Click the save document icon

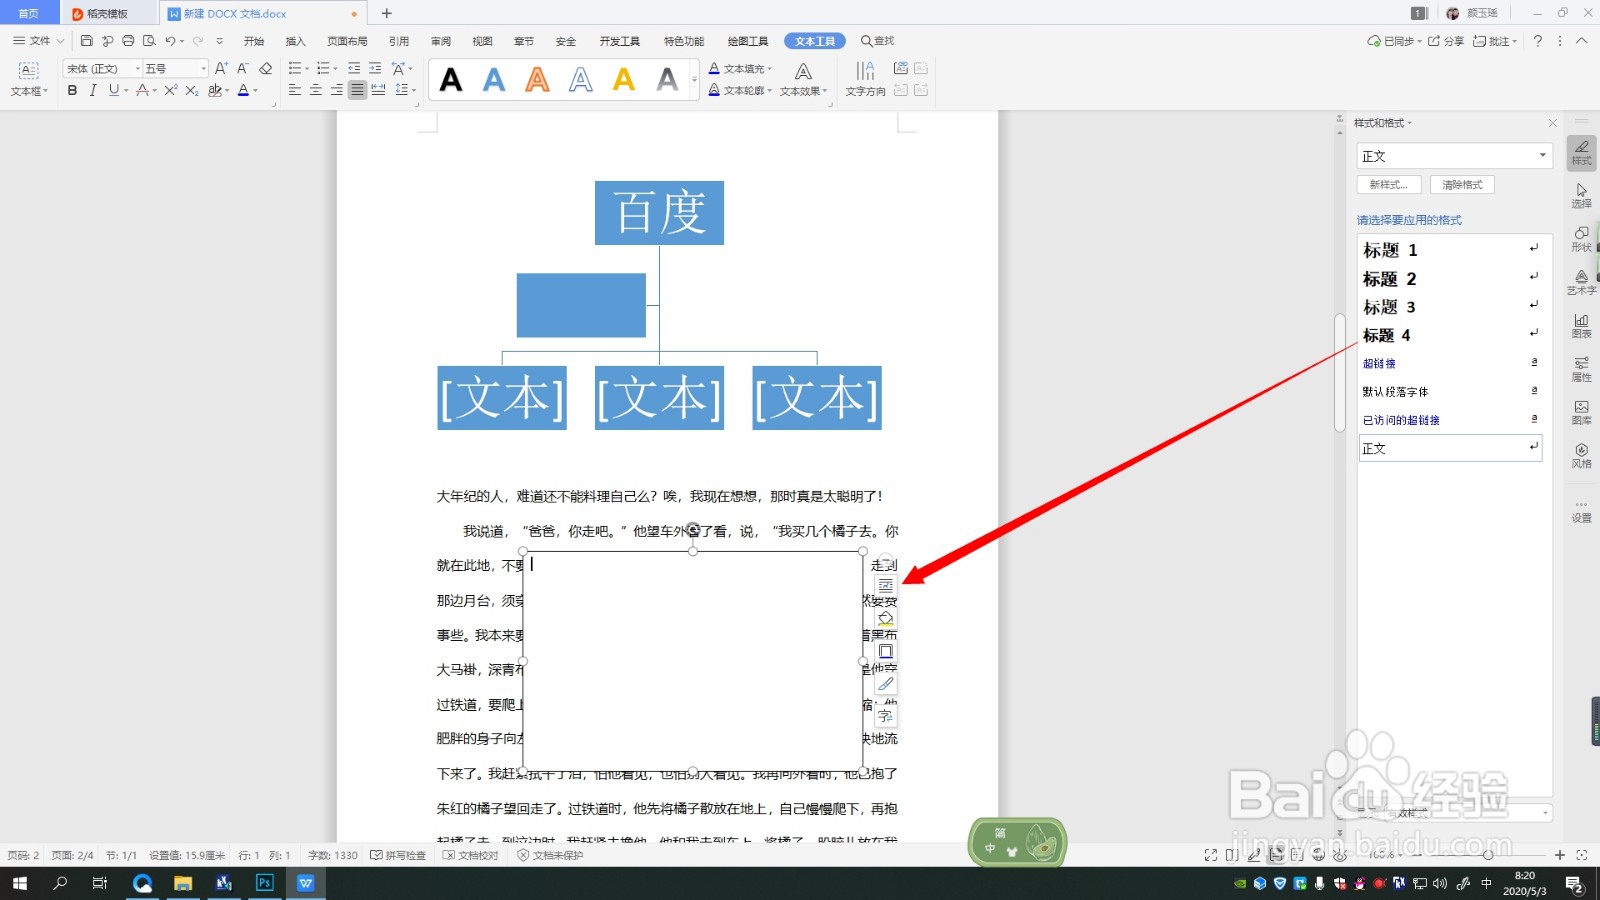87,41
